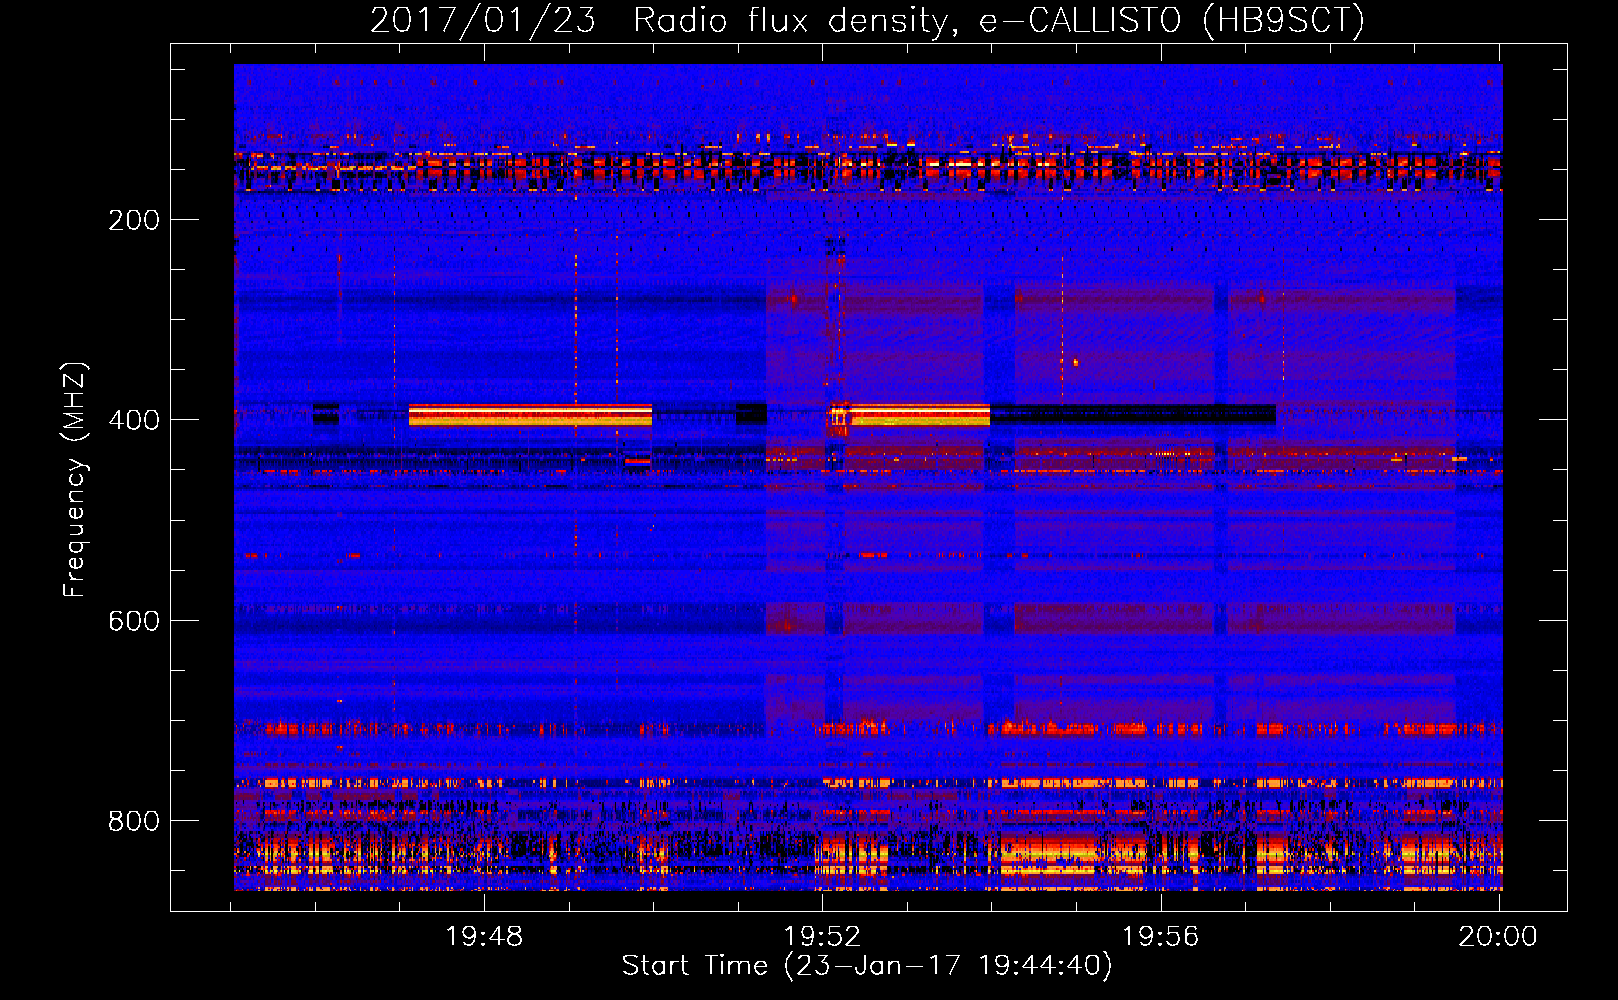Click the 19:52 time tick label
The image size is (1618, 1000).
pos(822,936)
